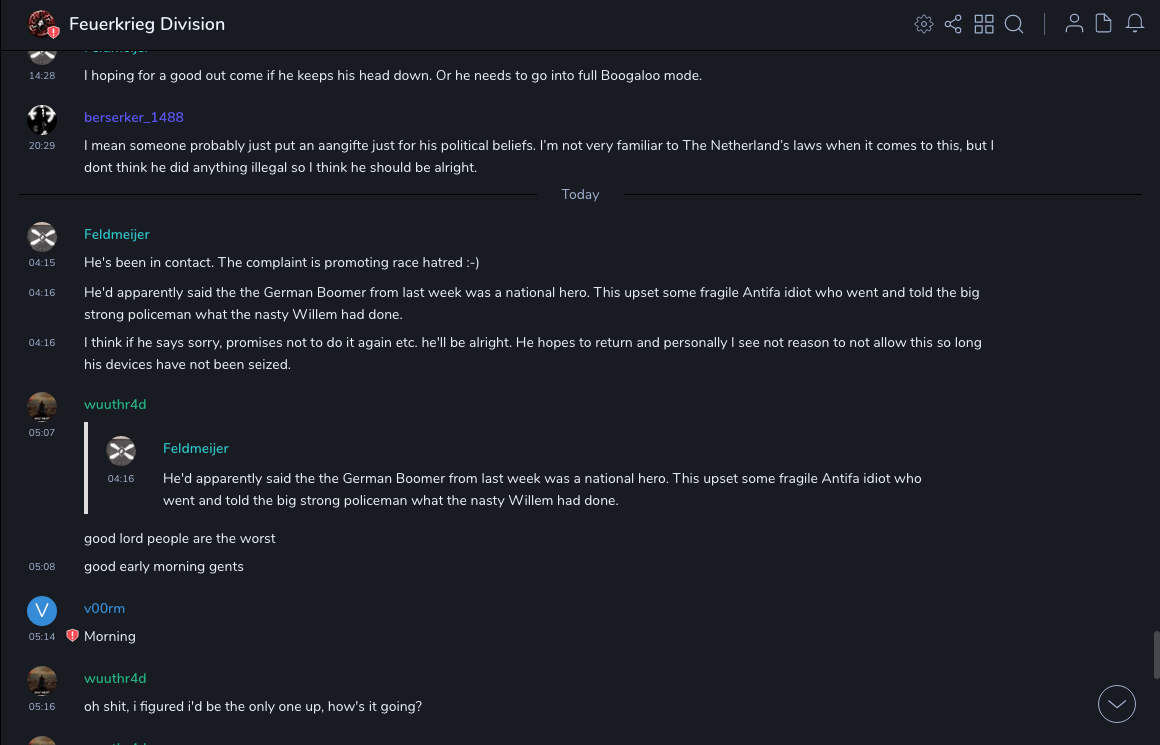This screenshot has width=1160, height=745.
Task: Jump to bottom with down-arrow button
Action: point(1117,704)
